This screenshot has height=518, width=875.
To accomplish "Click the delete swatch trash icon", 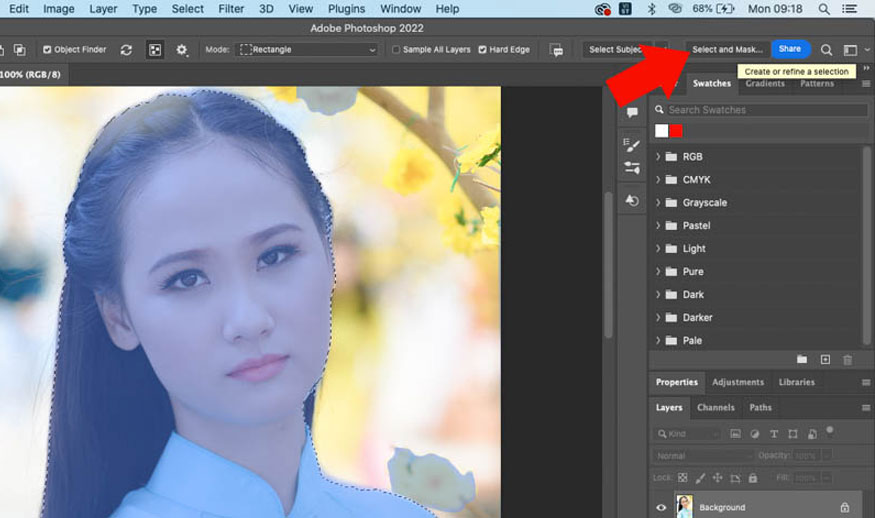I will (x=847, y=359).
